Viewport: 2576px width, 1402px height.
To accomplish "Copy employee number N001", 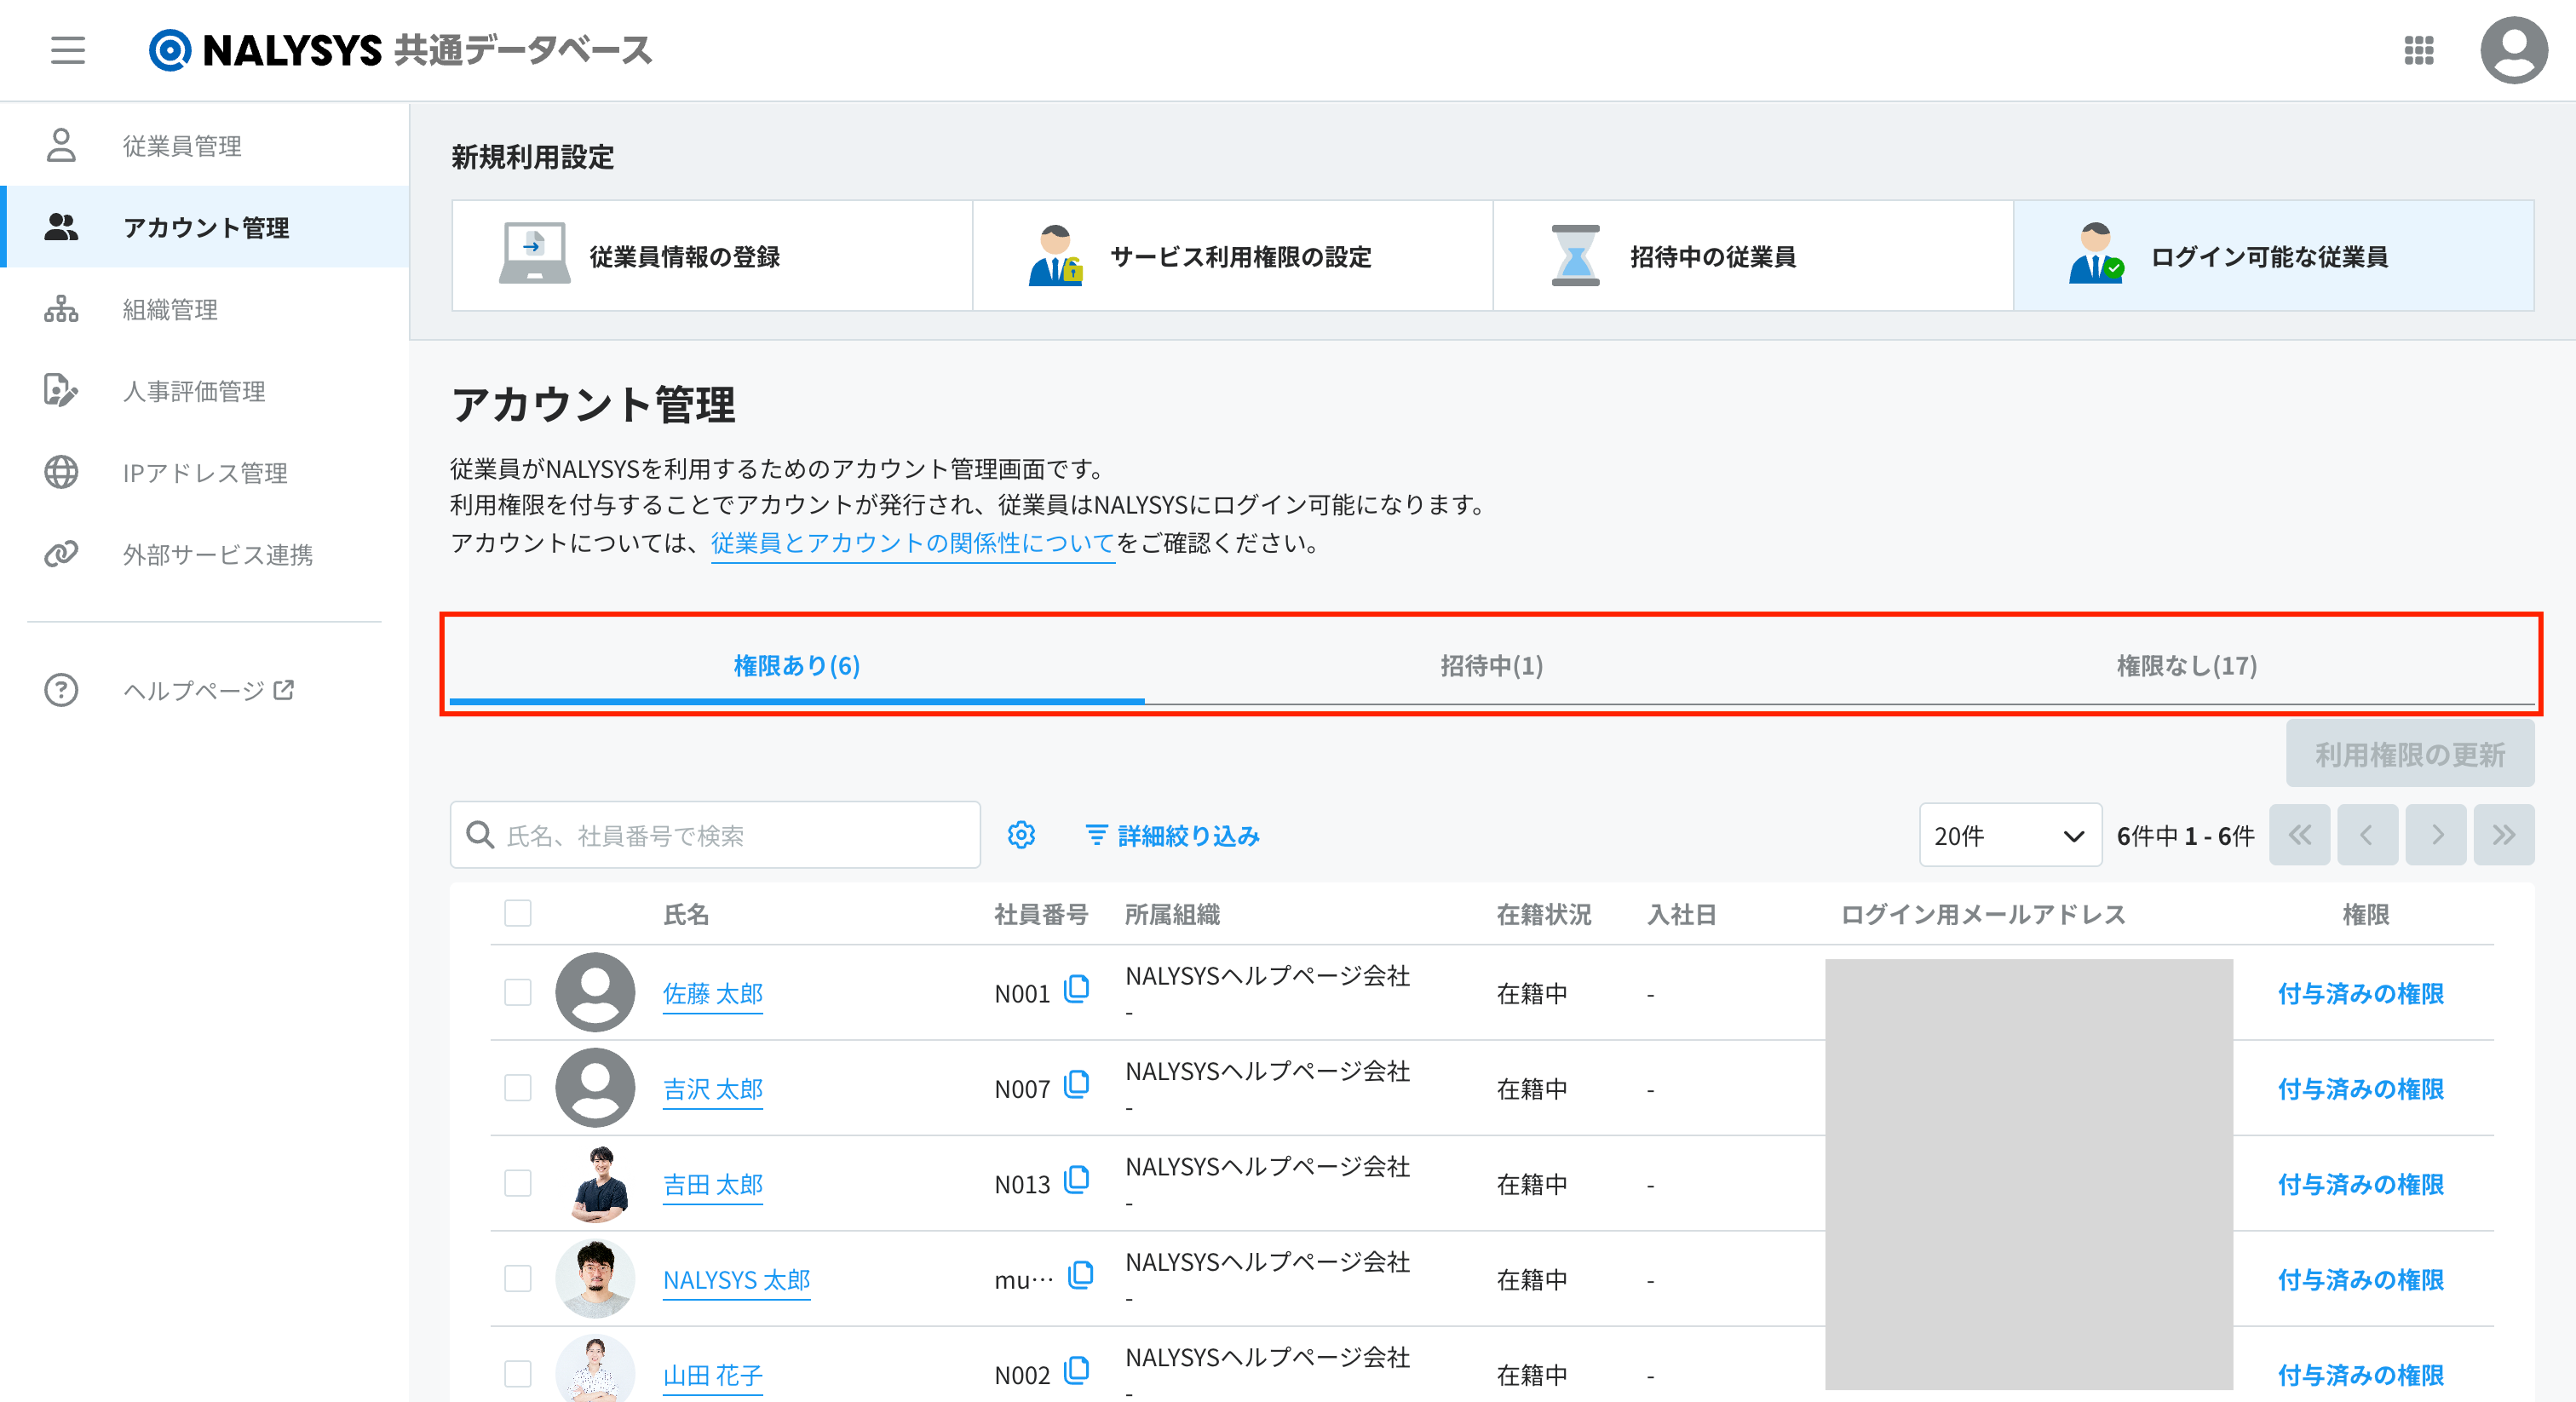I will [x=1077, y=990].
